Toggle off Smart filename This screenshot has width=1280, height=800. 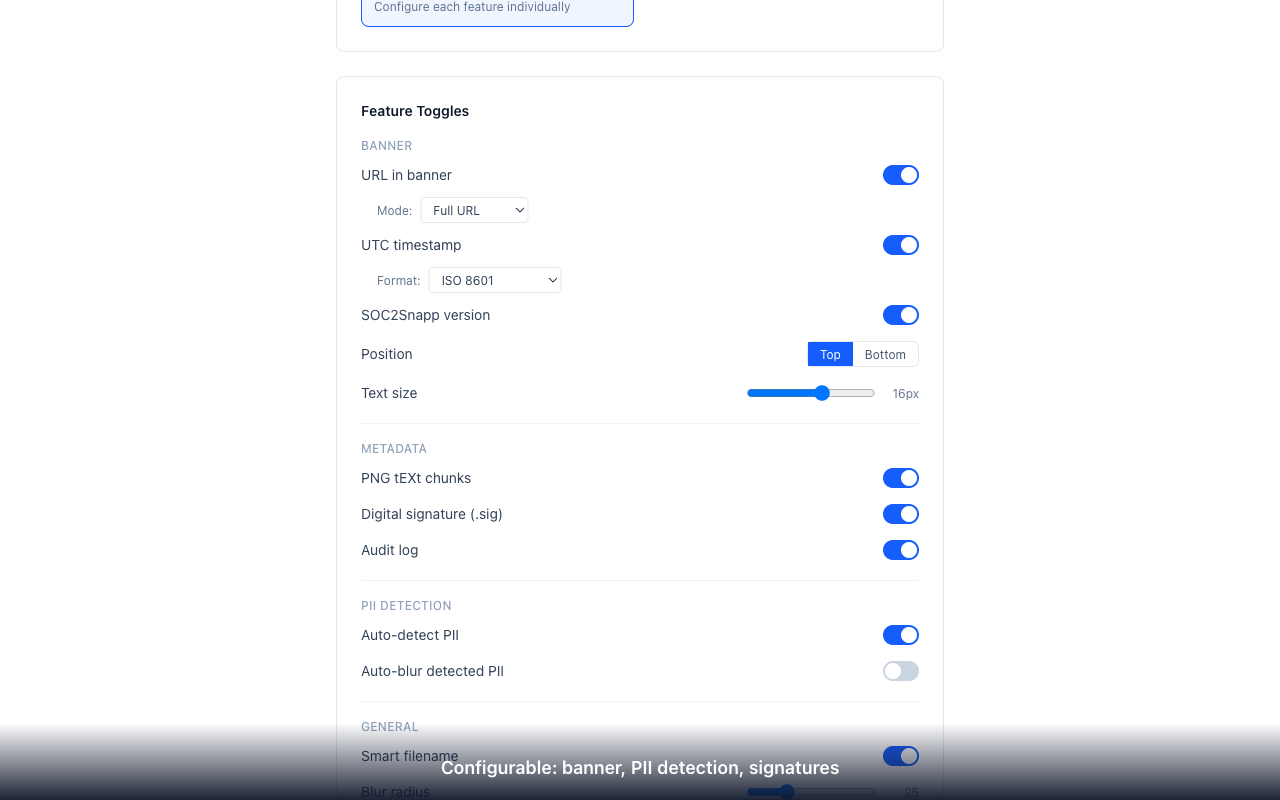pos(900,755)
